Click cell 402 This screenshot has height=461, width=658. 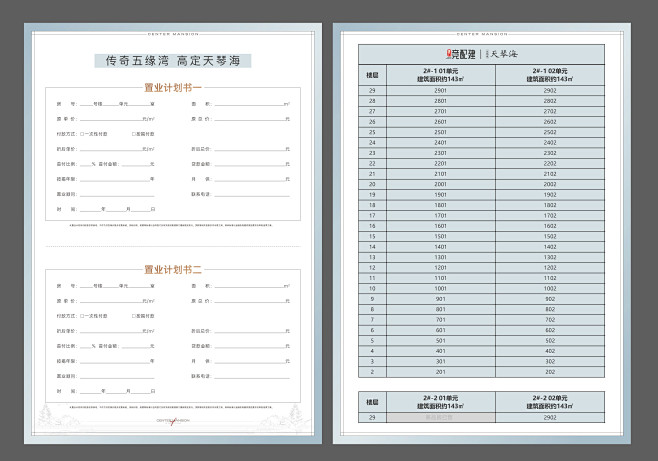(x=550, y=351)
